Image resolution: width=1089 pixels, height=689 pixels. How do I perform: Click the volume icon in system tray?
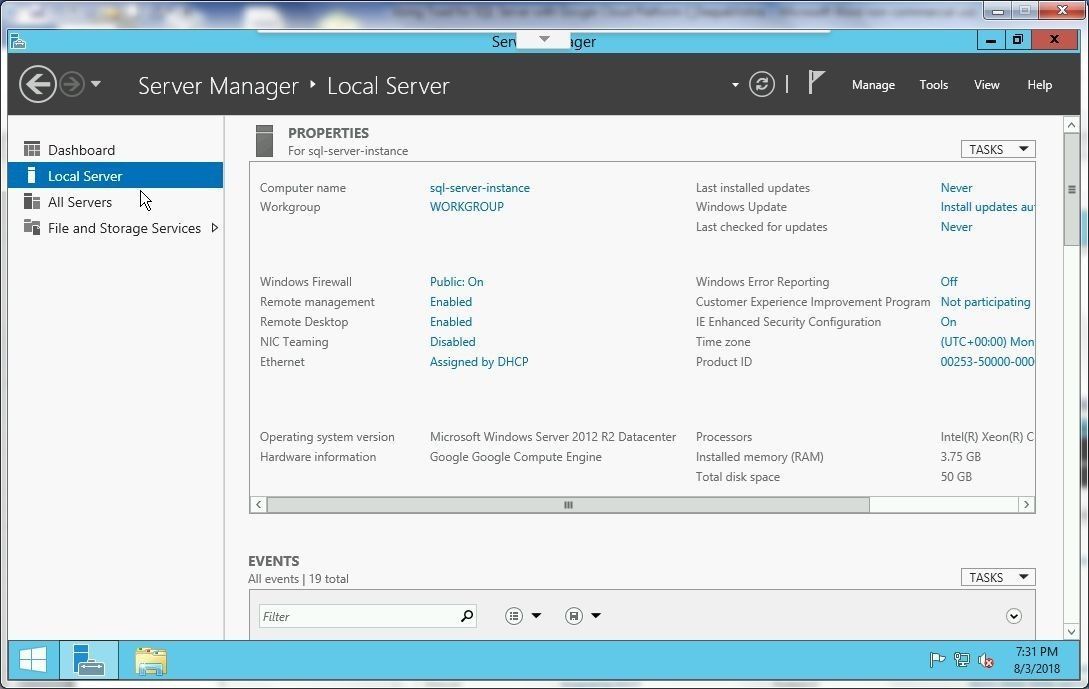click(x=986, y=660)
